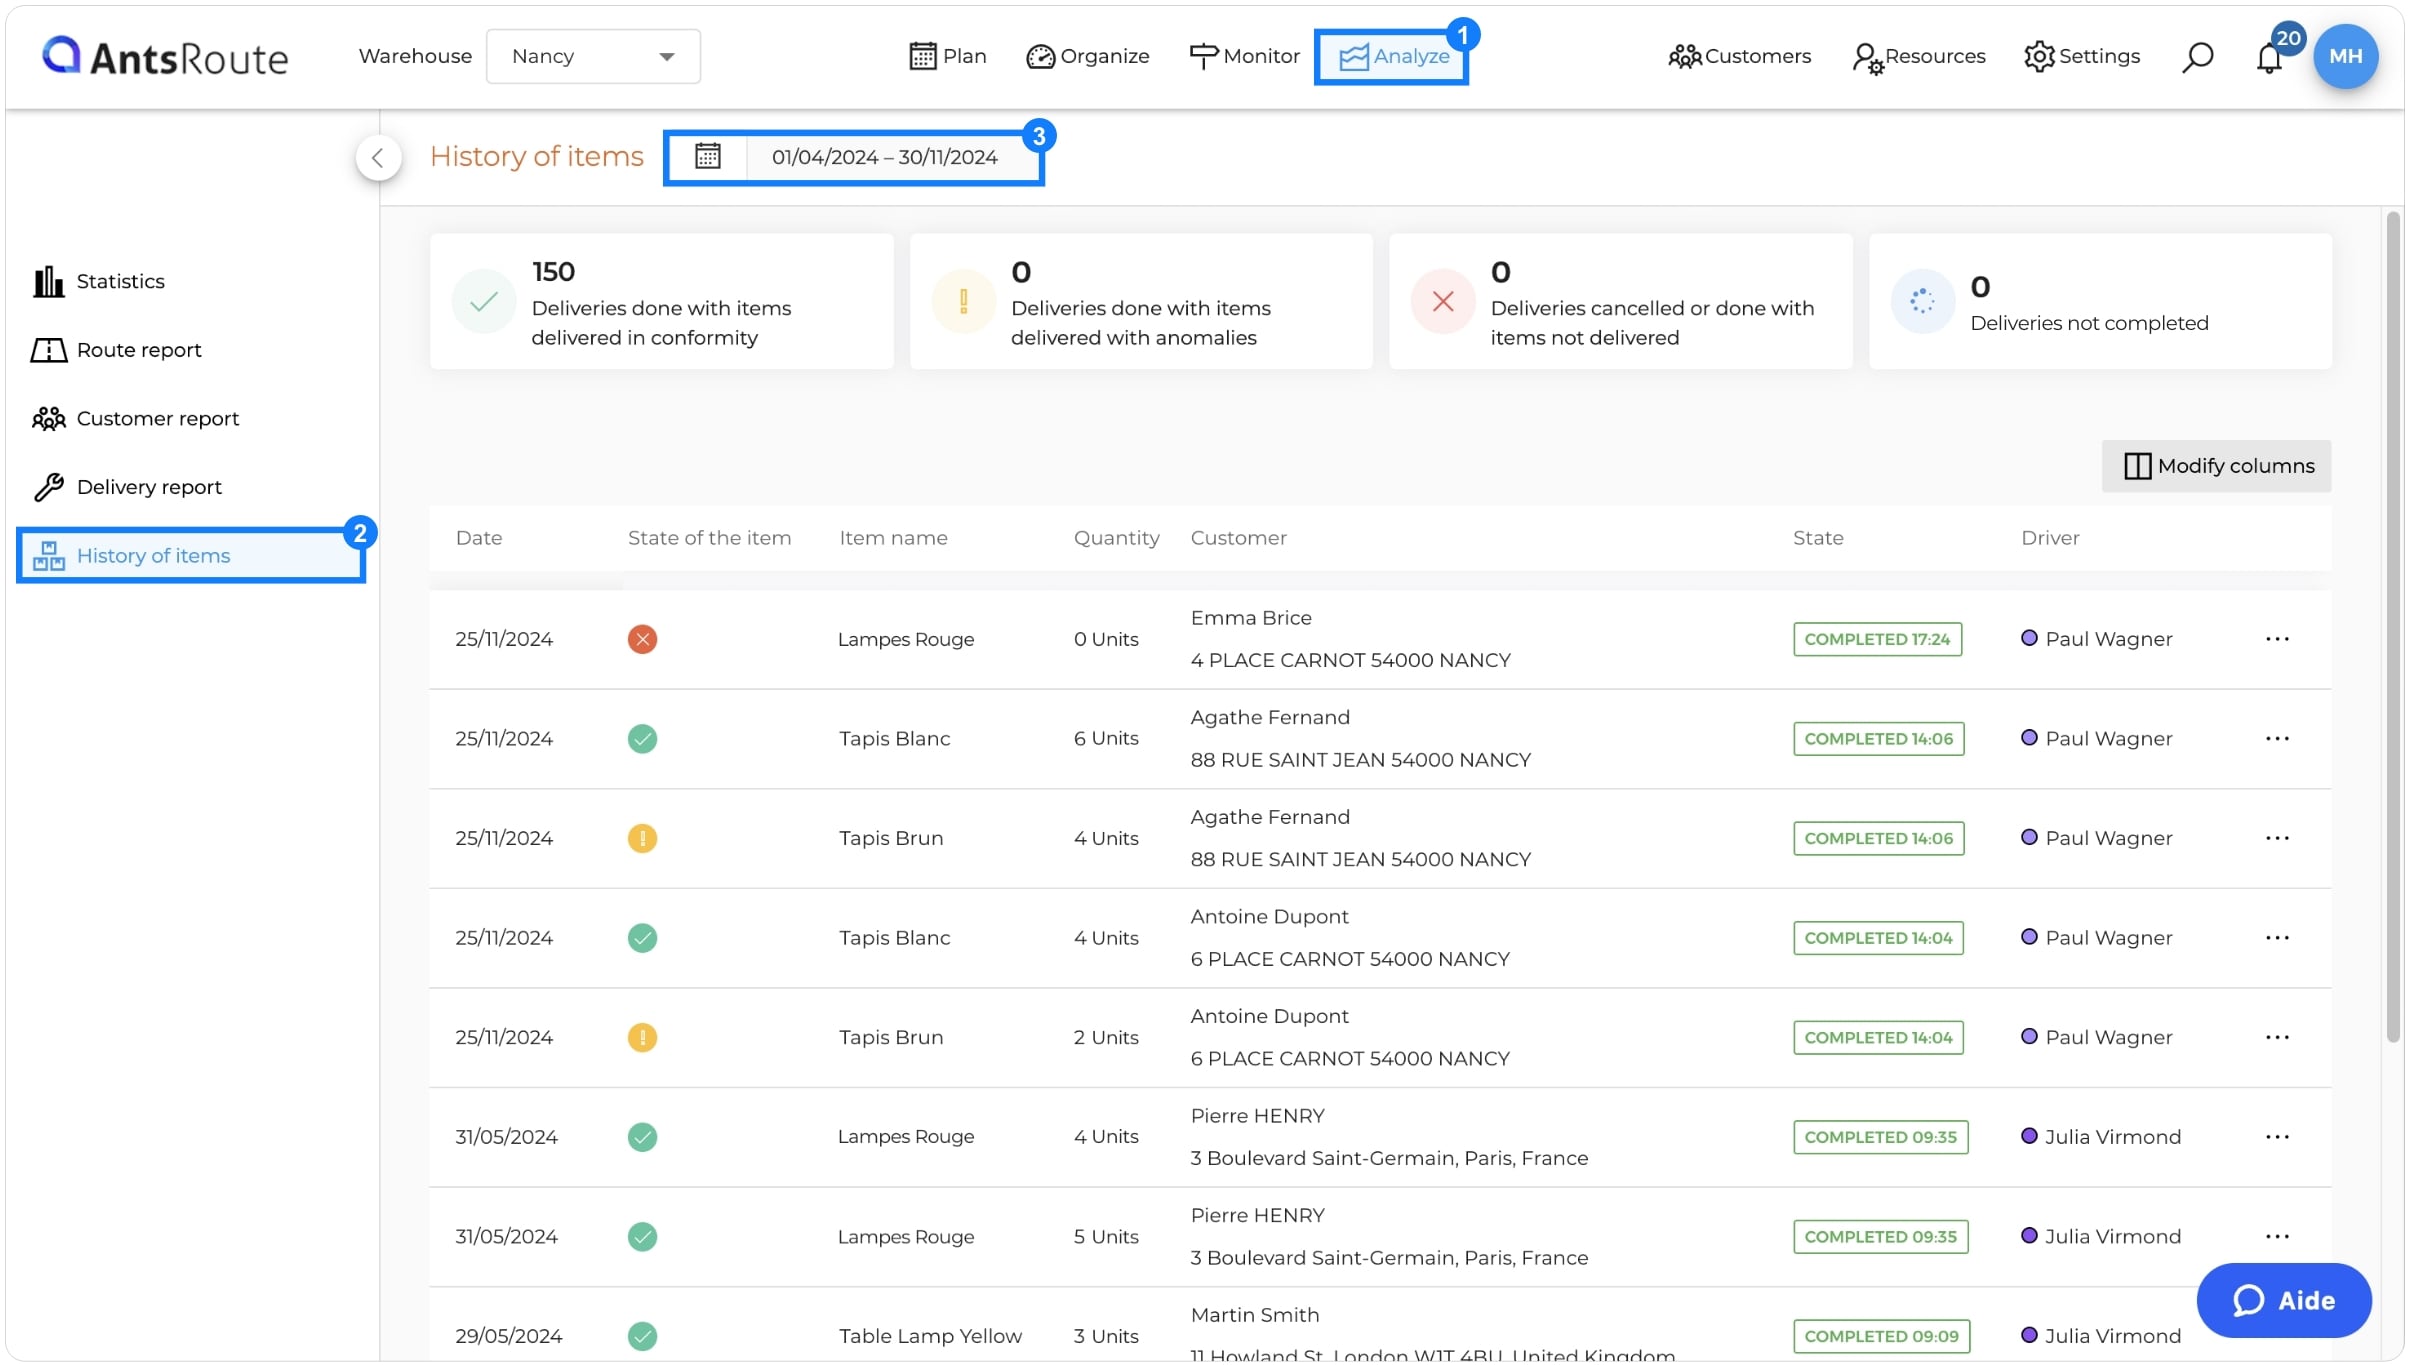Click the green check icon for Agathe Fernand Tapis Blanc
Viewport: 2410px width, 1365px height.
[642, 739]
